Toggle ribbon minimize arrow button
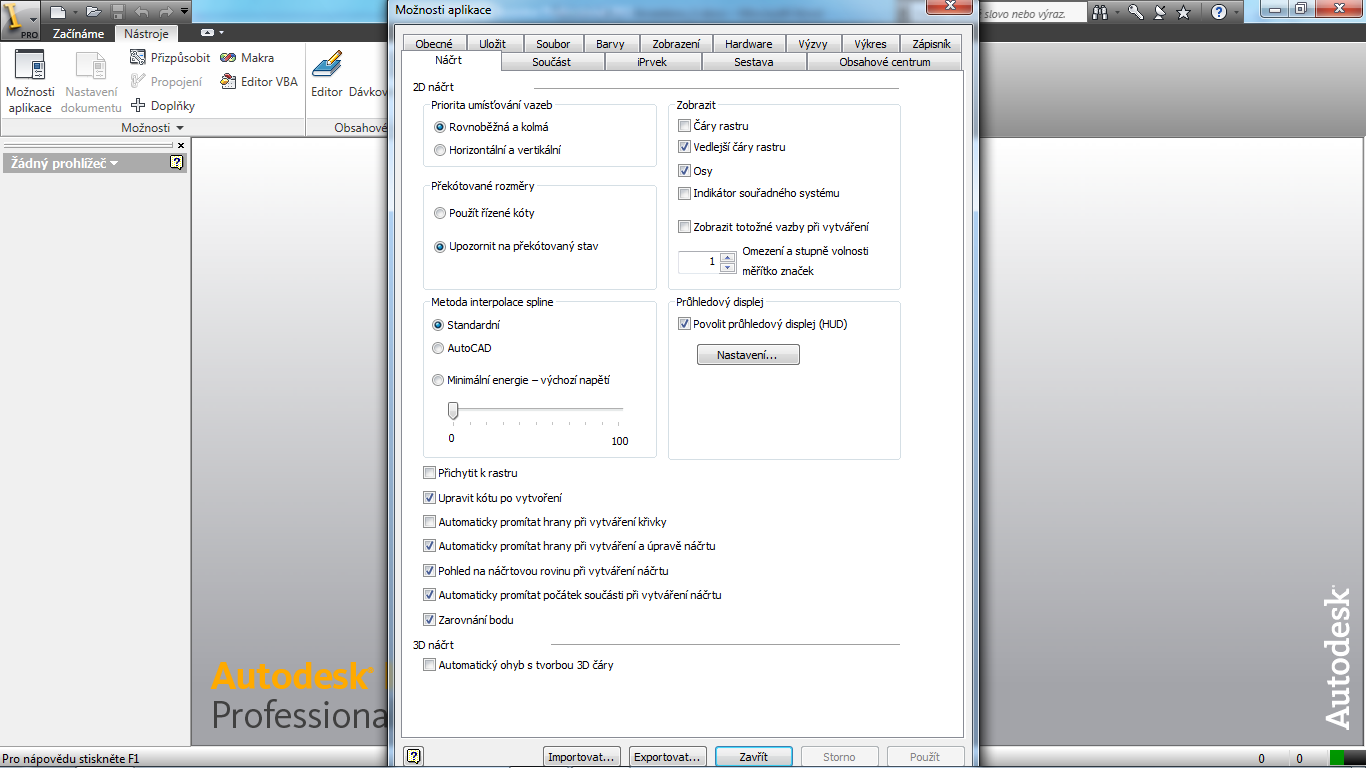This screenshot has width=1366, height=768. (x=206, y=33)
